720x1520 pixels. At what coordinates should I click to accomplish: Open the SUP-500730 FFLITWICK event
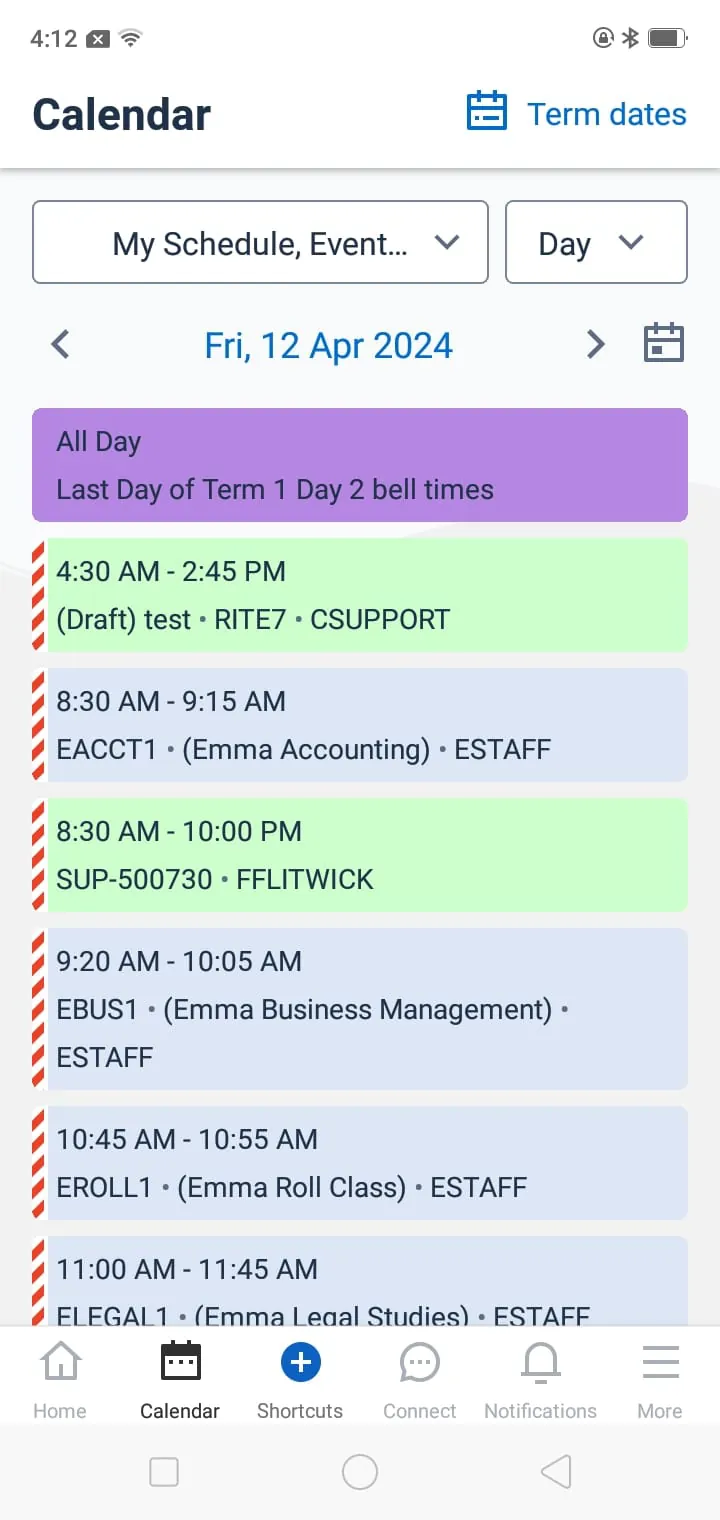pyautogui.click(x=366, y=855)
